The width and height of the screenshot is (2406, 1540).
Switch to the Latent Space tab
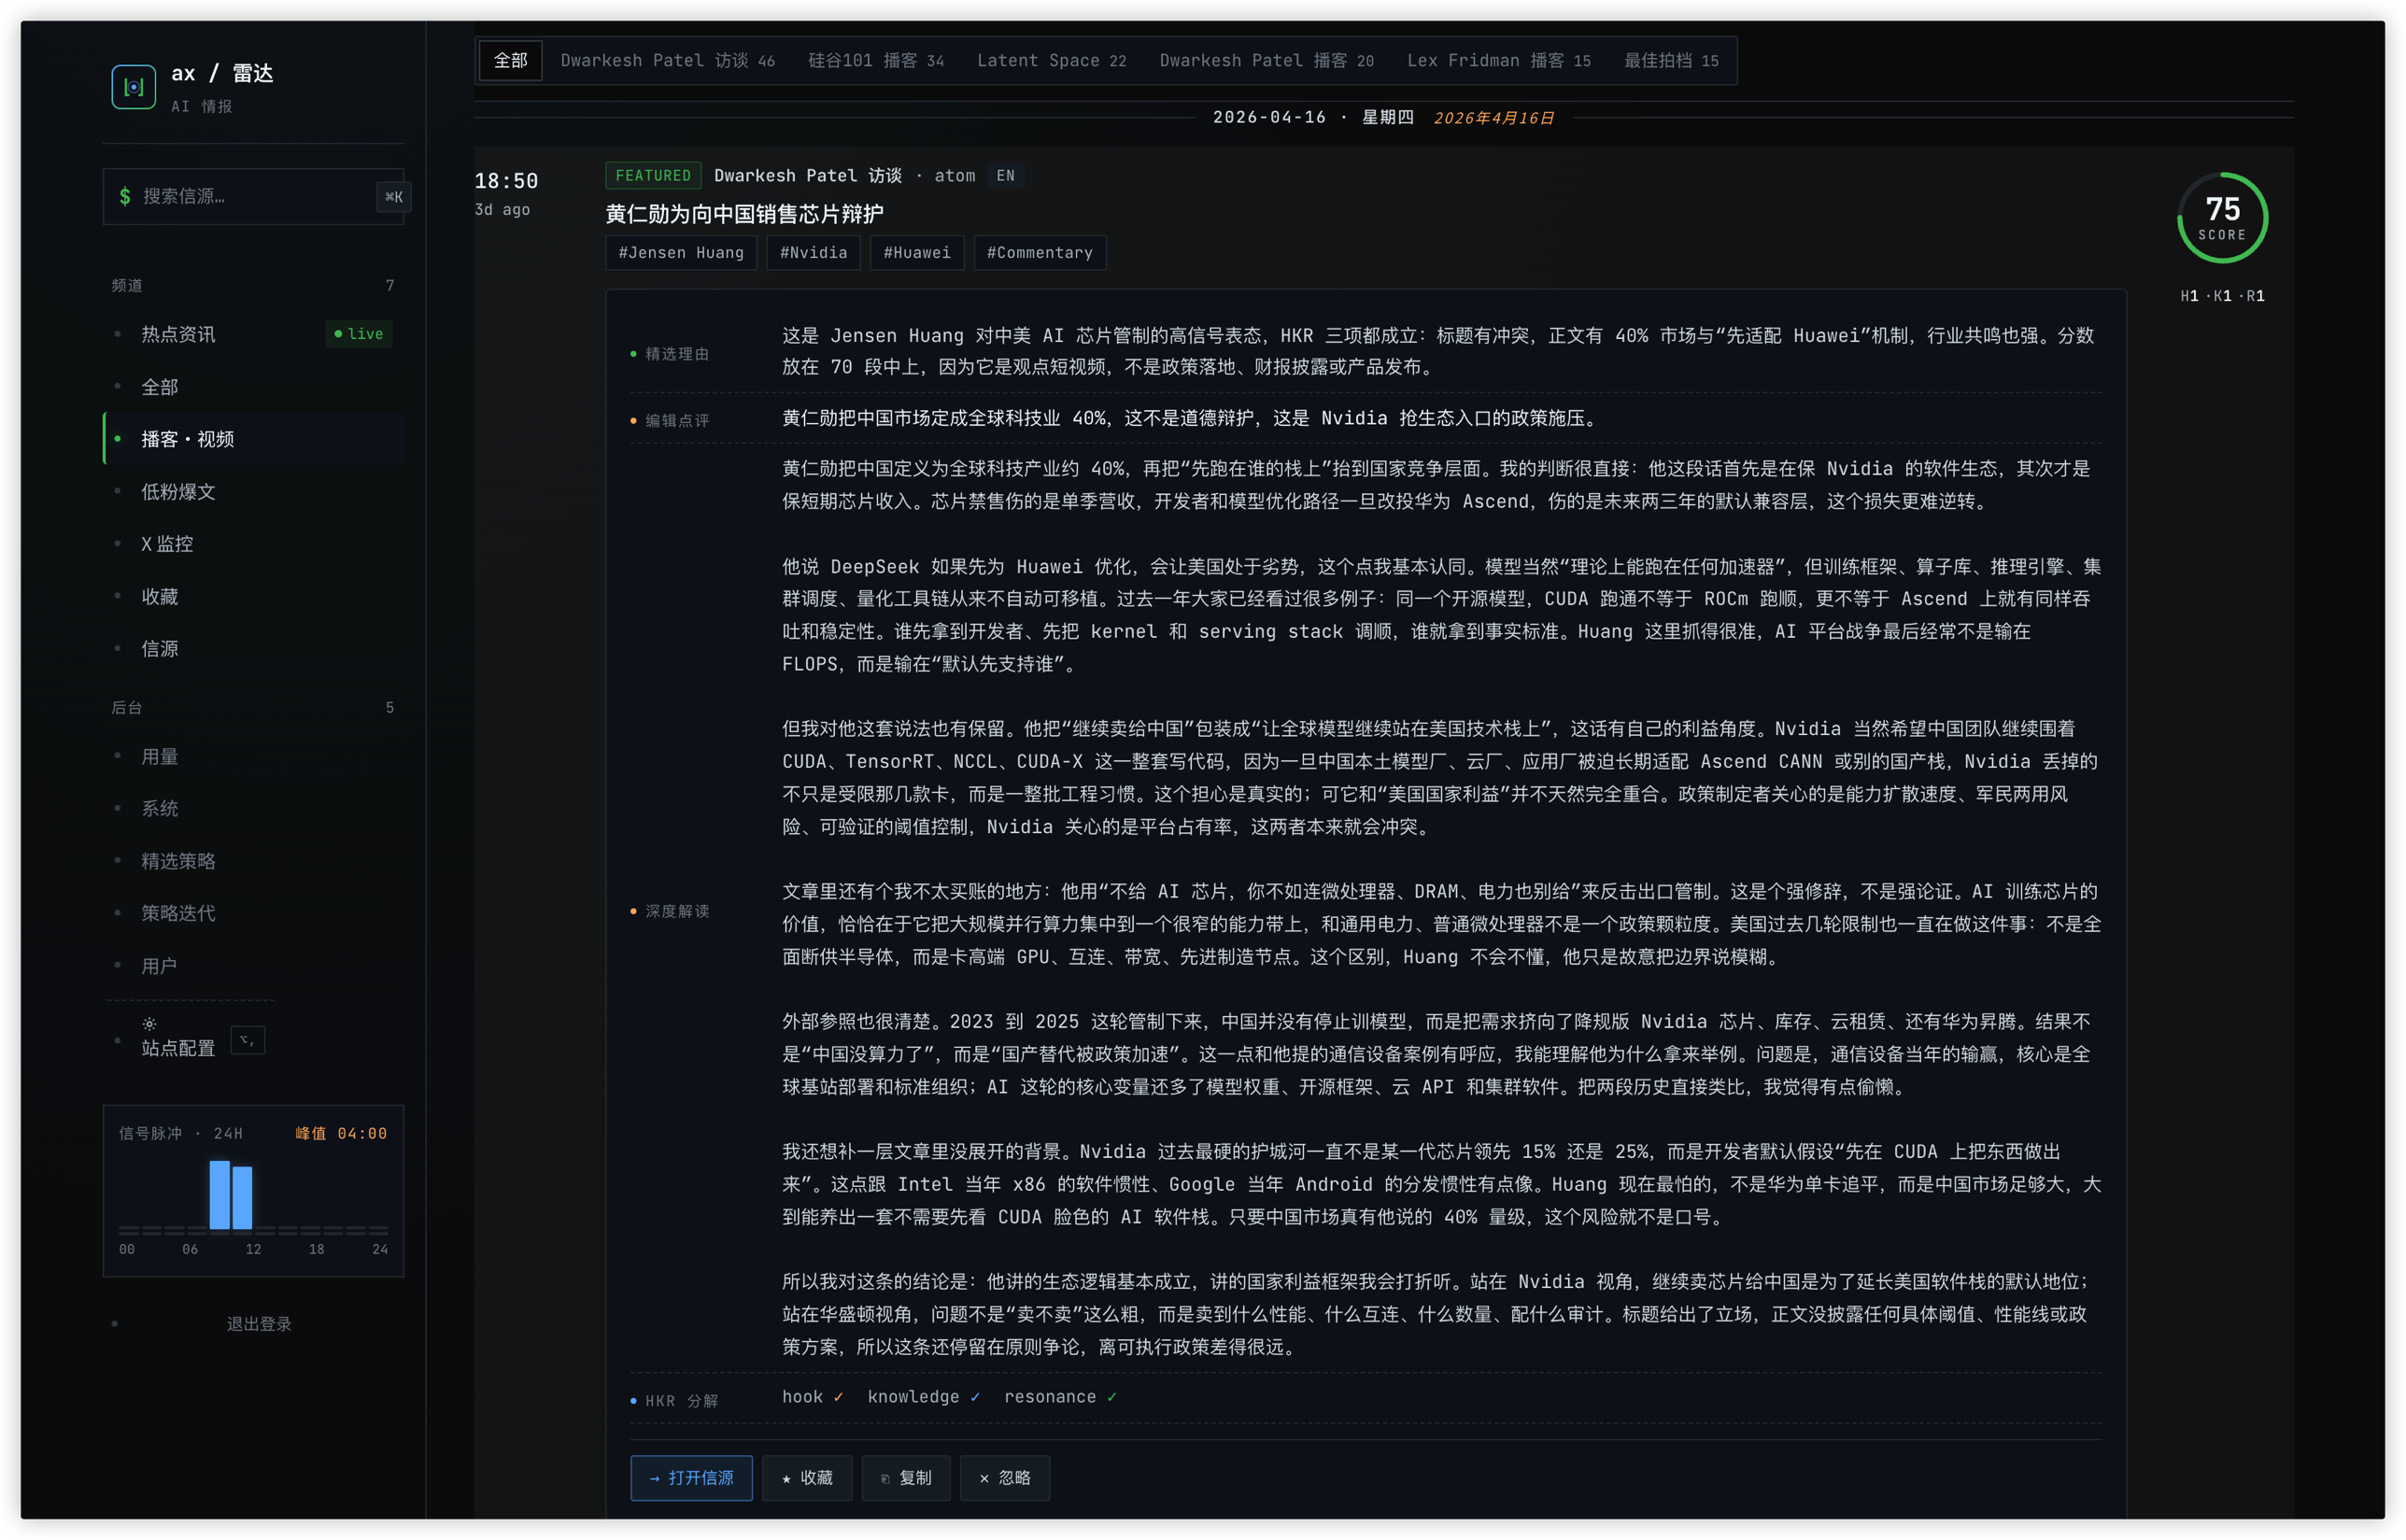1051,61
